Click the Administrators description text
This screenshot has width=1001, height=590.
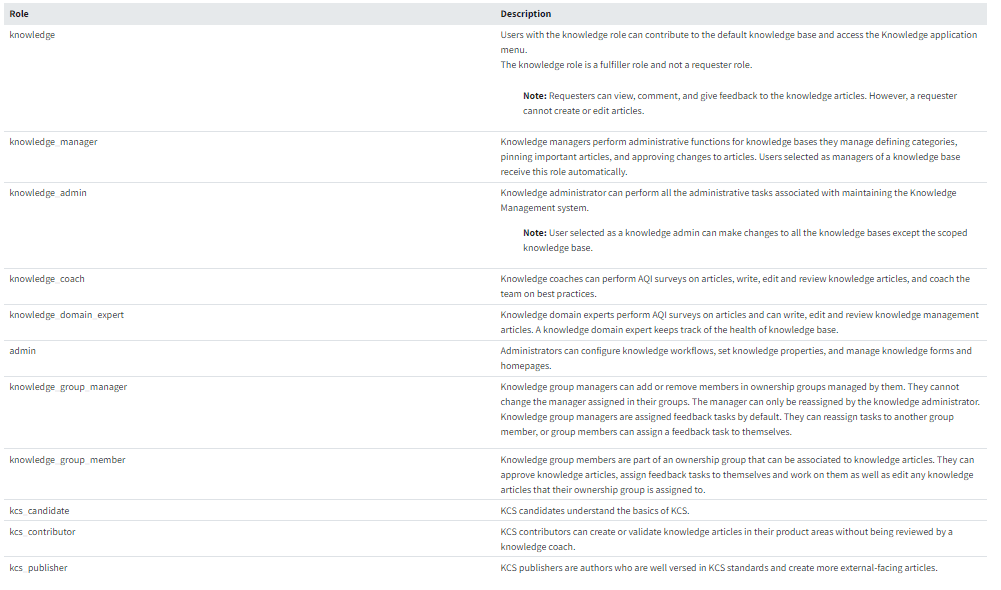[x=735, y=358]
